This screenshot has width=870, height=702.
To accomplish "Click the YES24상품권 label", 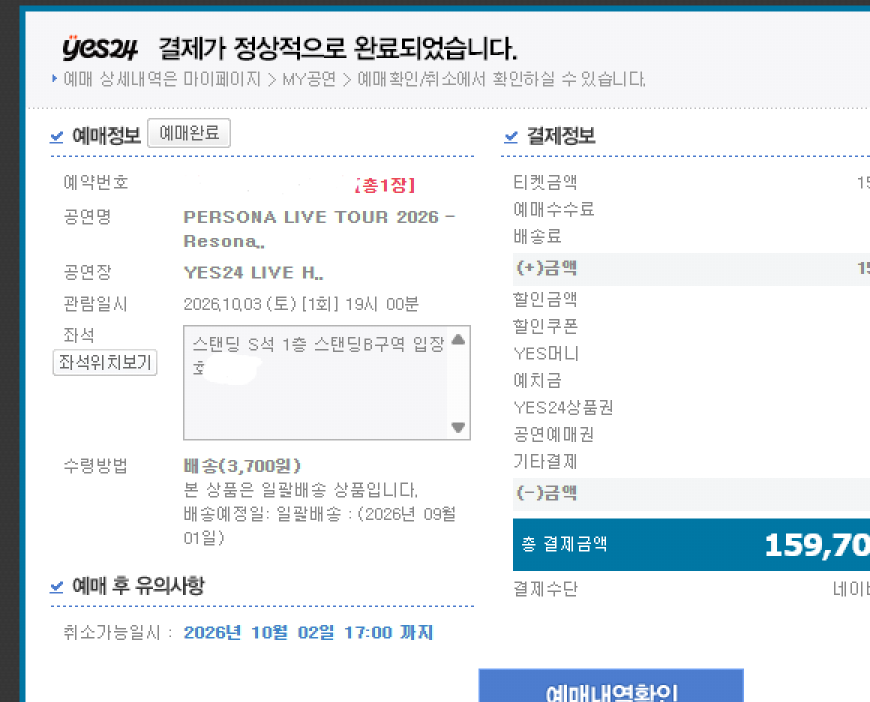I will (563, 407).
